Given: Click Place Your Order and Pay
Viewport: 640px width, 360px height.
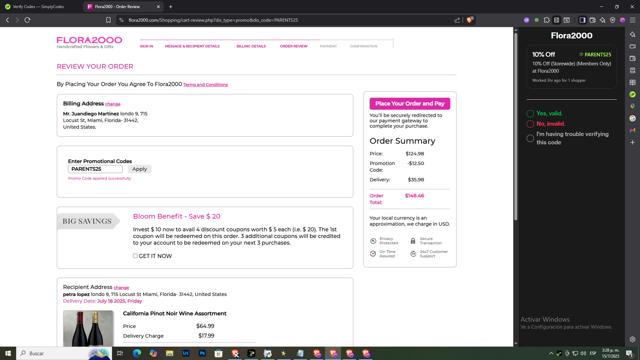Looking at the screenshot, I should 410,104.
